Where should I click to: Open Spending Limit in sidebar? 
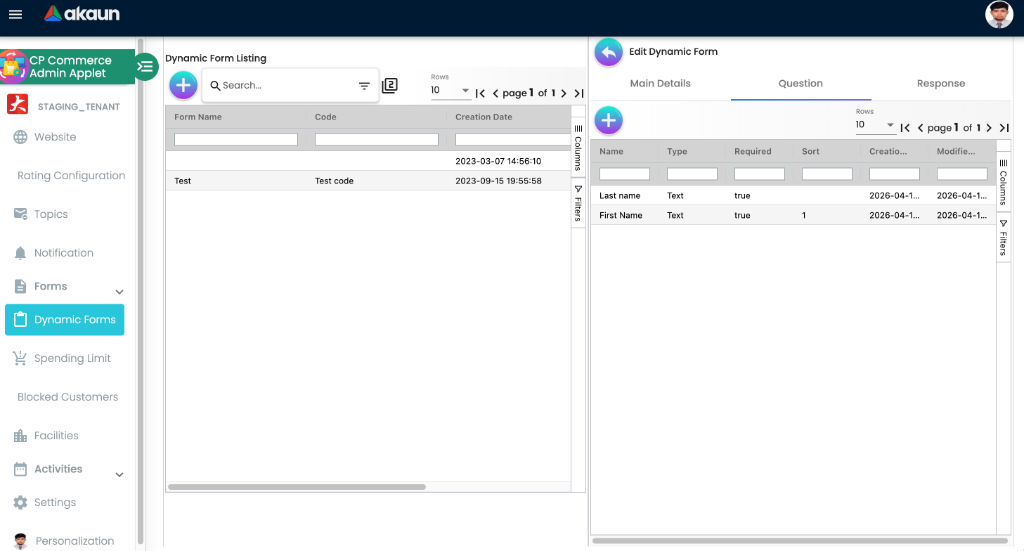pyautogui.click(x=72, y=358)
